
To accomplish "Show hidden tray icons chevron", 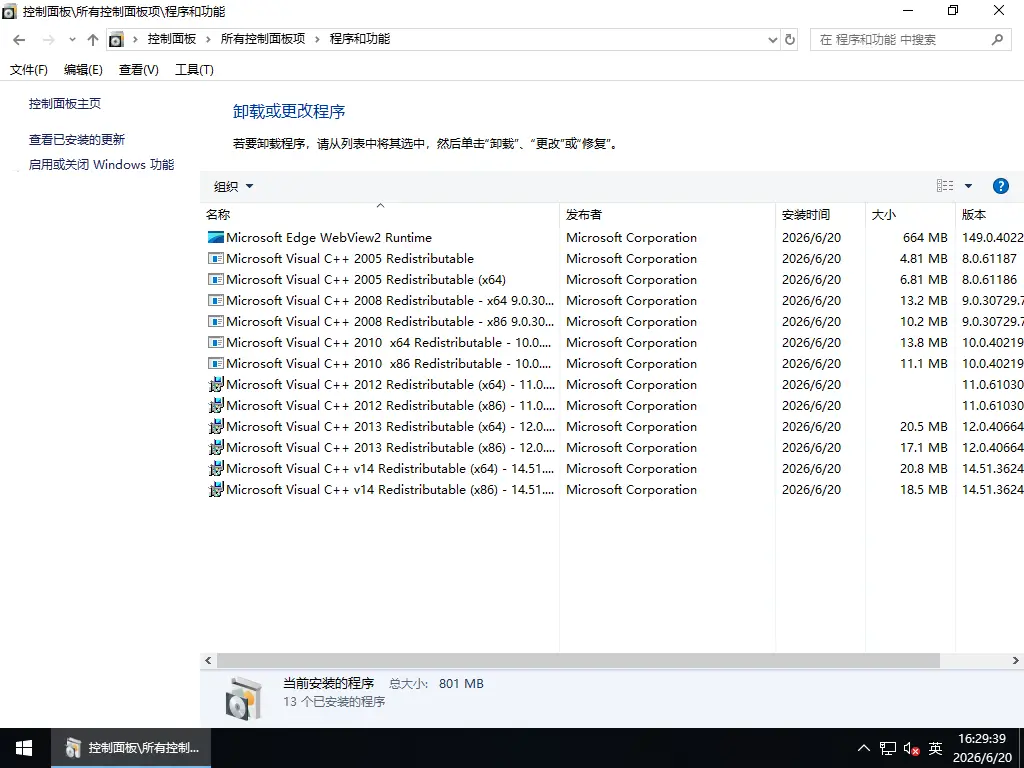I will coord(863,748).
